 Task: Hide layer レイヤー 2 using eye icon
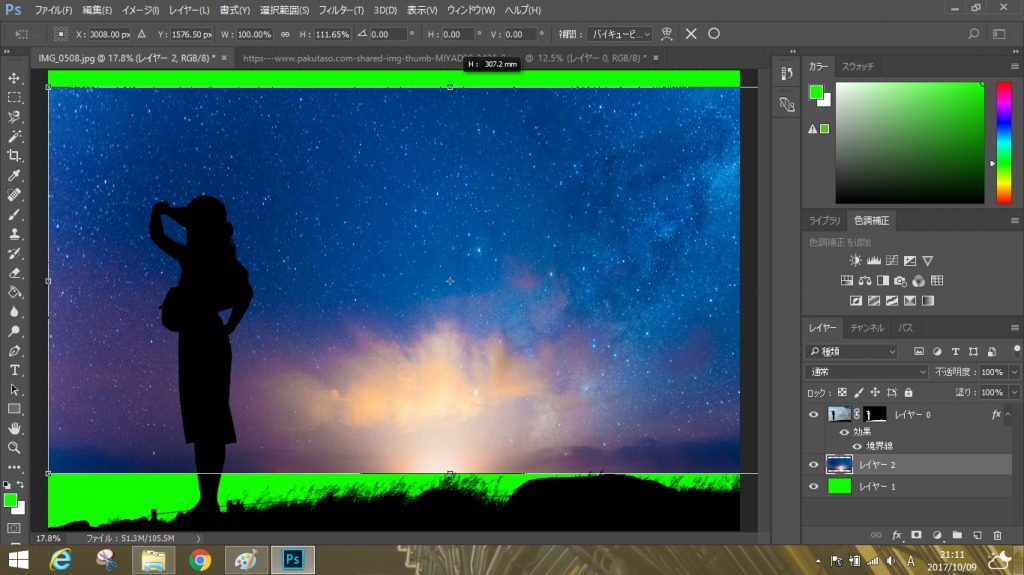click(x=813, y=465)
